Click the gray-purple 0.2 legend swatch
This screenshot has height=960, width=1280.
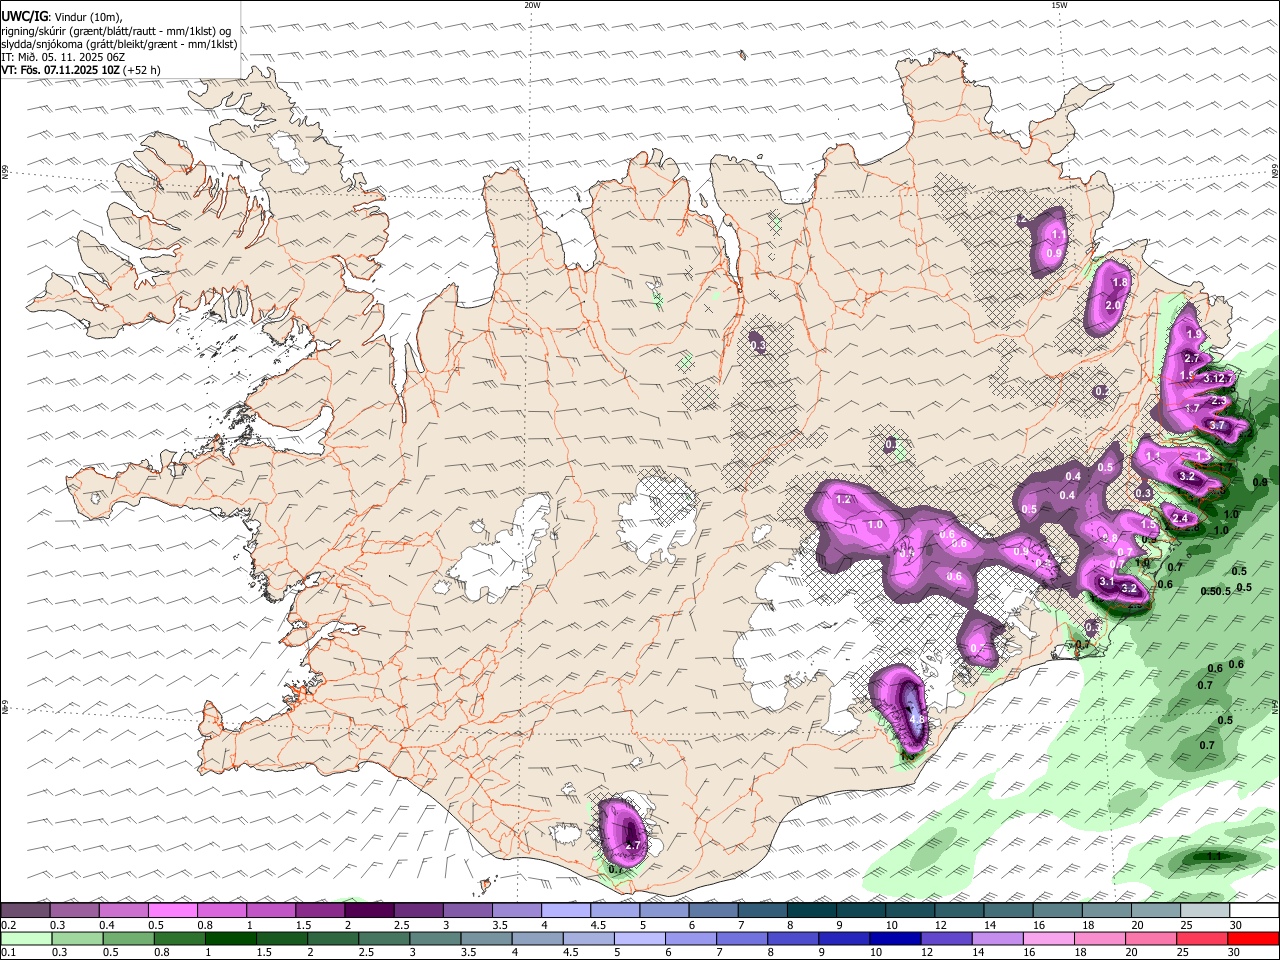pos(26,911)
